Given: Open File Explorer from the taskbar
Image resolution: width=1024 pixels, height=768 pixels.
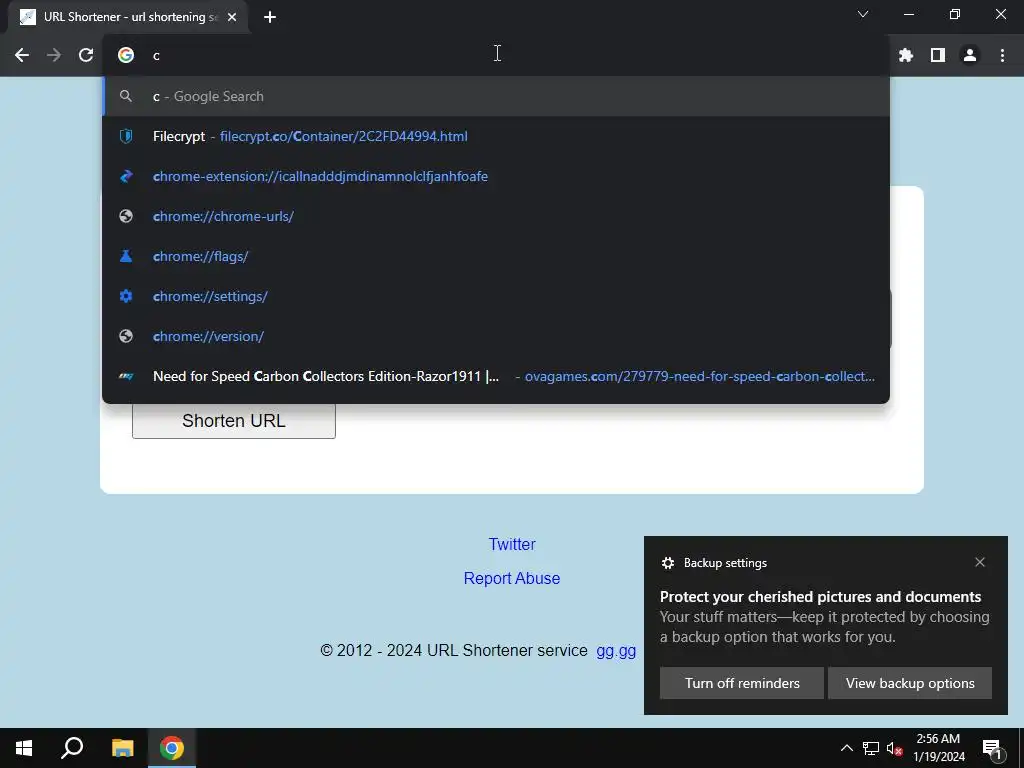Looking at the screenshot, I should point(122,748).
